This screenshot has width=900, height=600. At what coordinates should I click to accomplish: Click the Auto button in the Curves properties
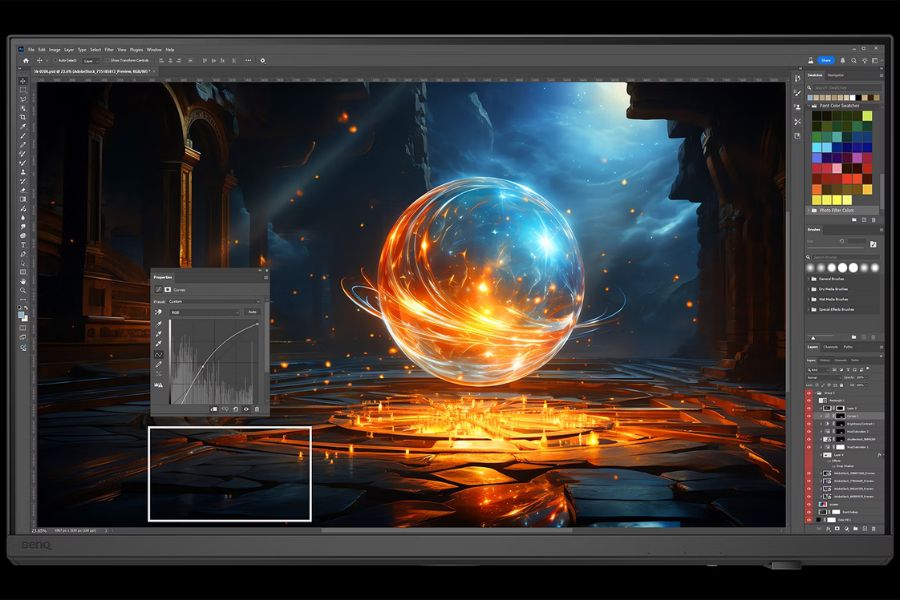(x=253, y=312)
